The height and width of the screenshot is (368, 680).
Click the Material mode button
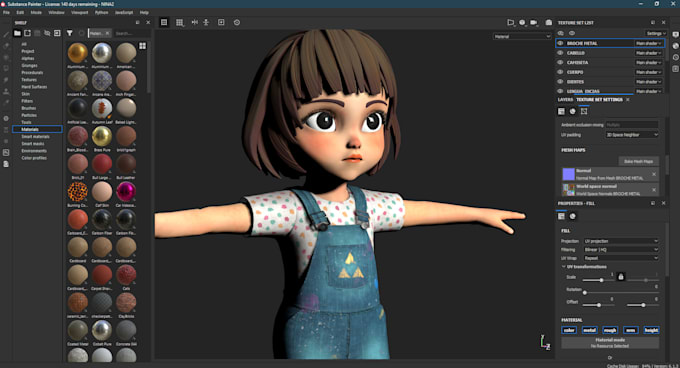tap(610, 343)
